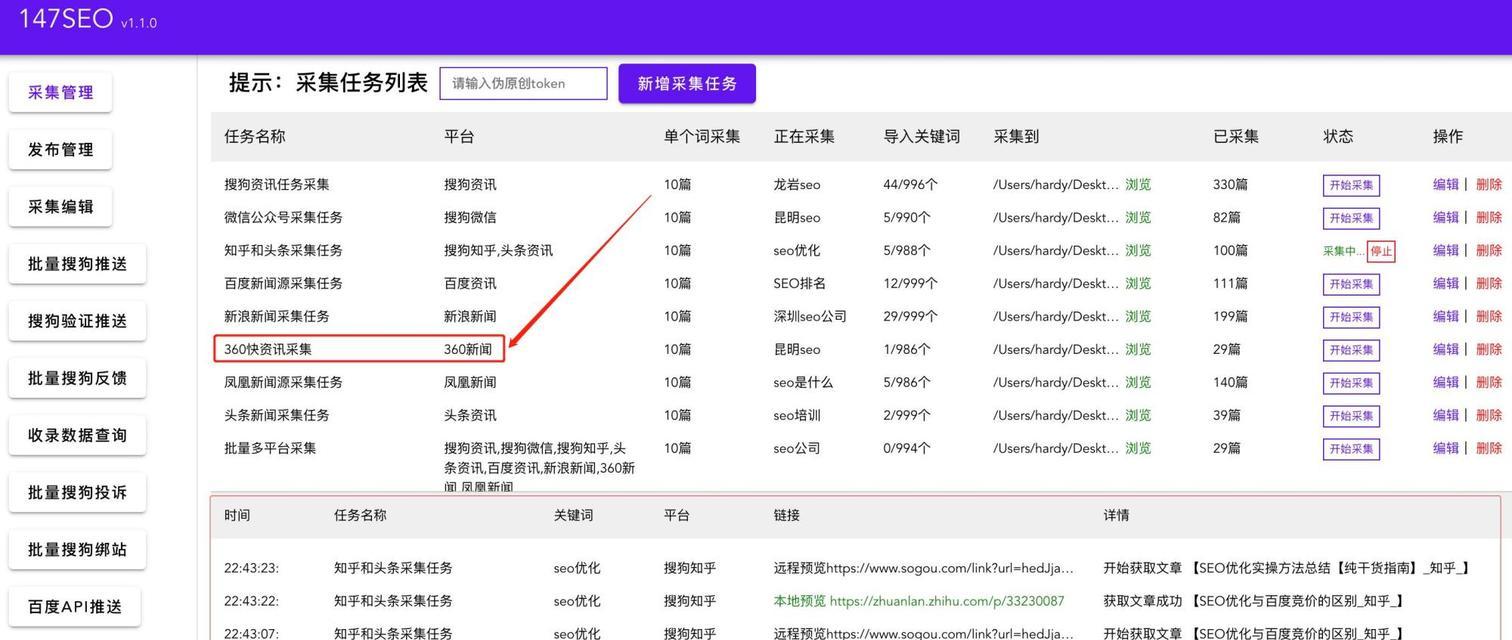
Task: Open 采集管理 in the sidebar
Action: 60,92
